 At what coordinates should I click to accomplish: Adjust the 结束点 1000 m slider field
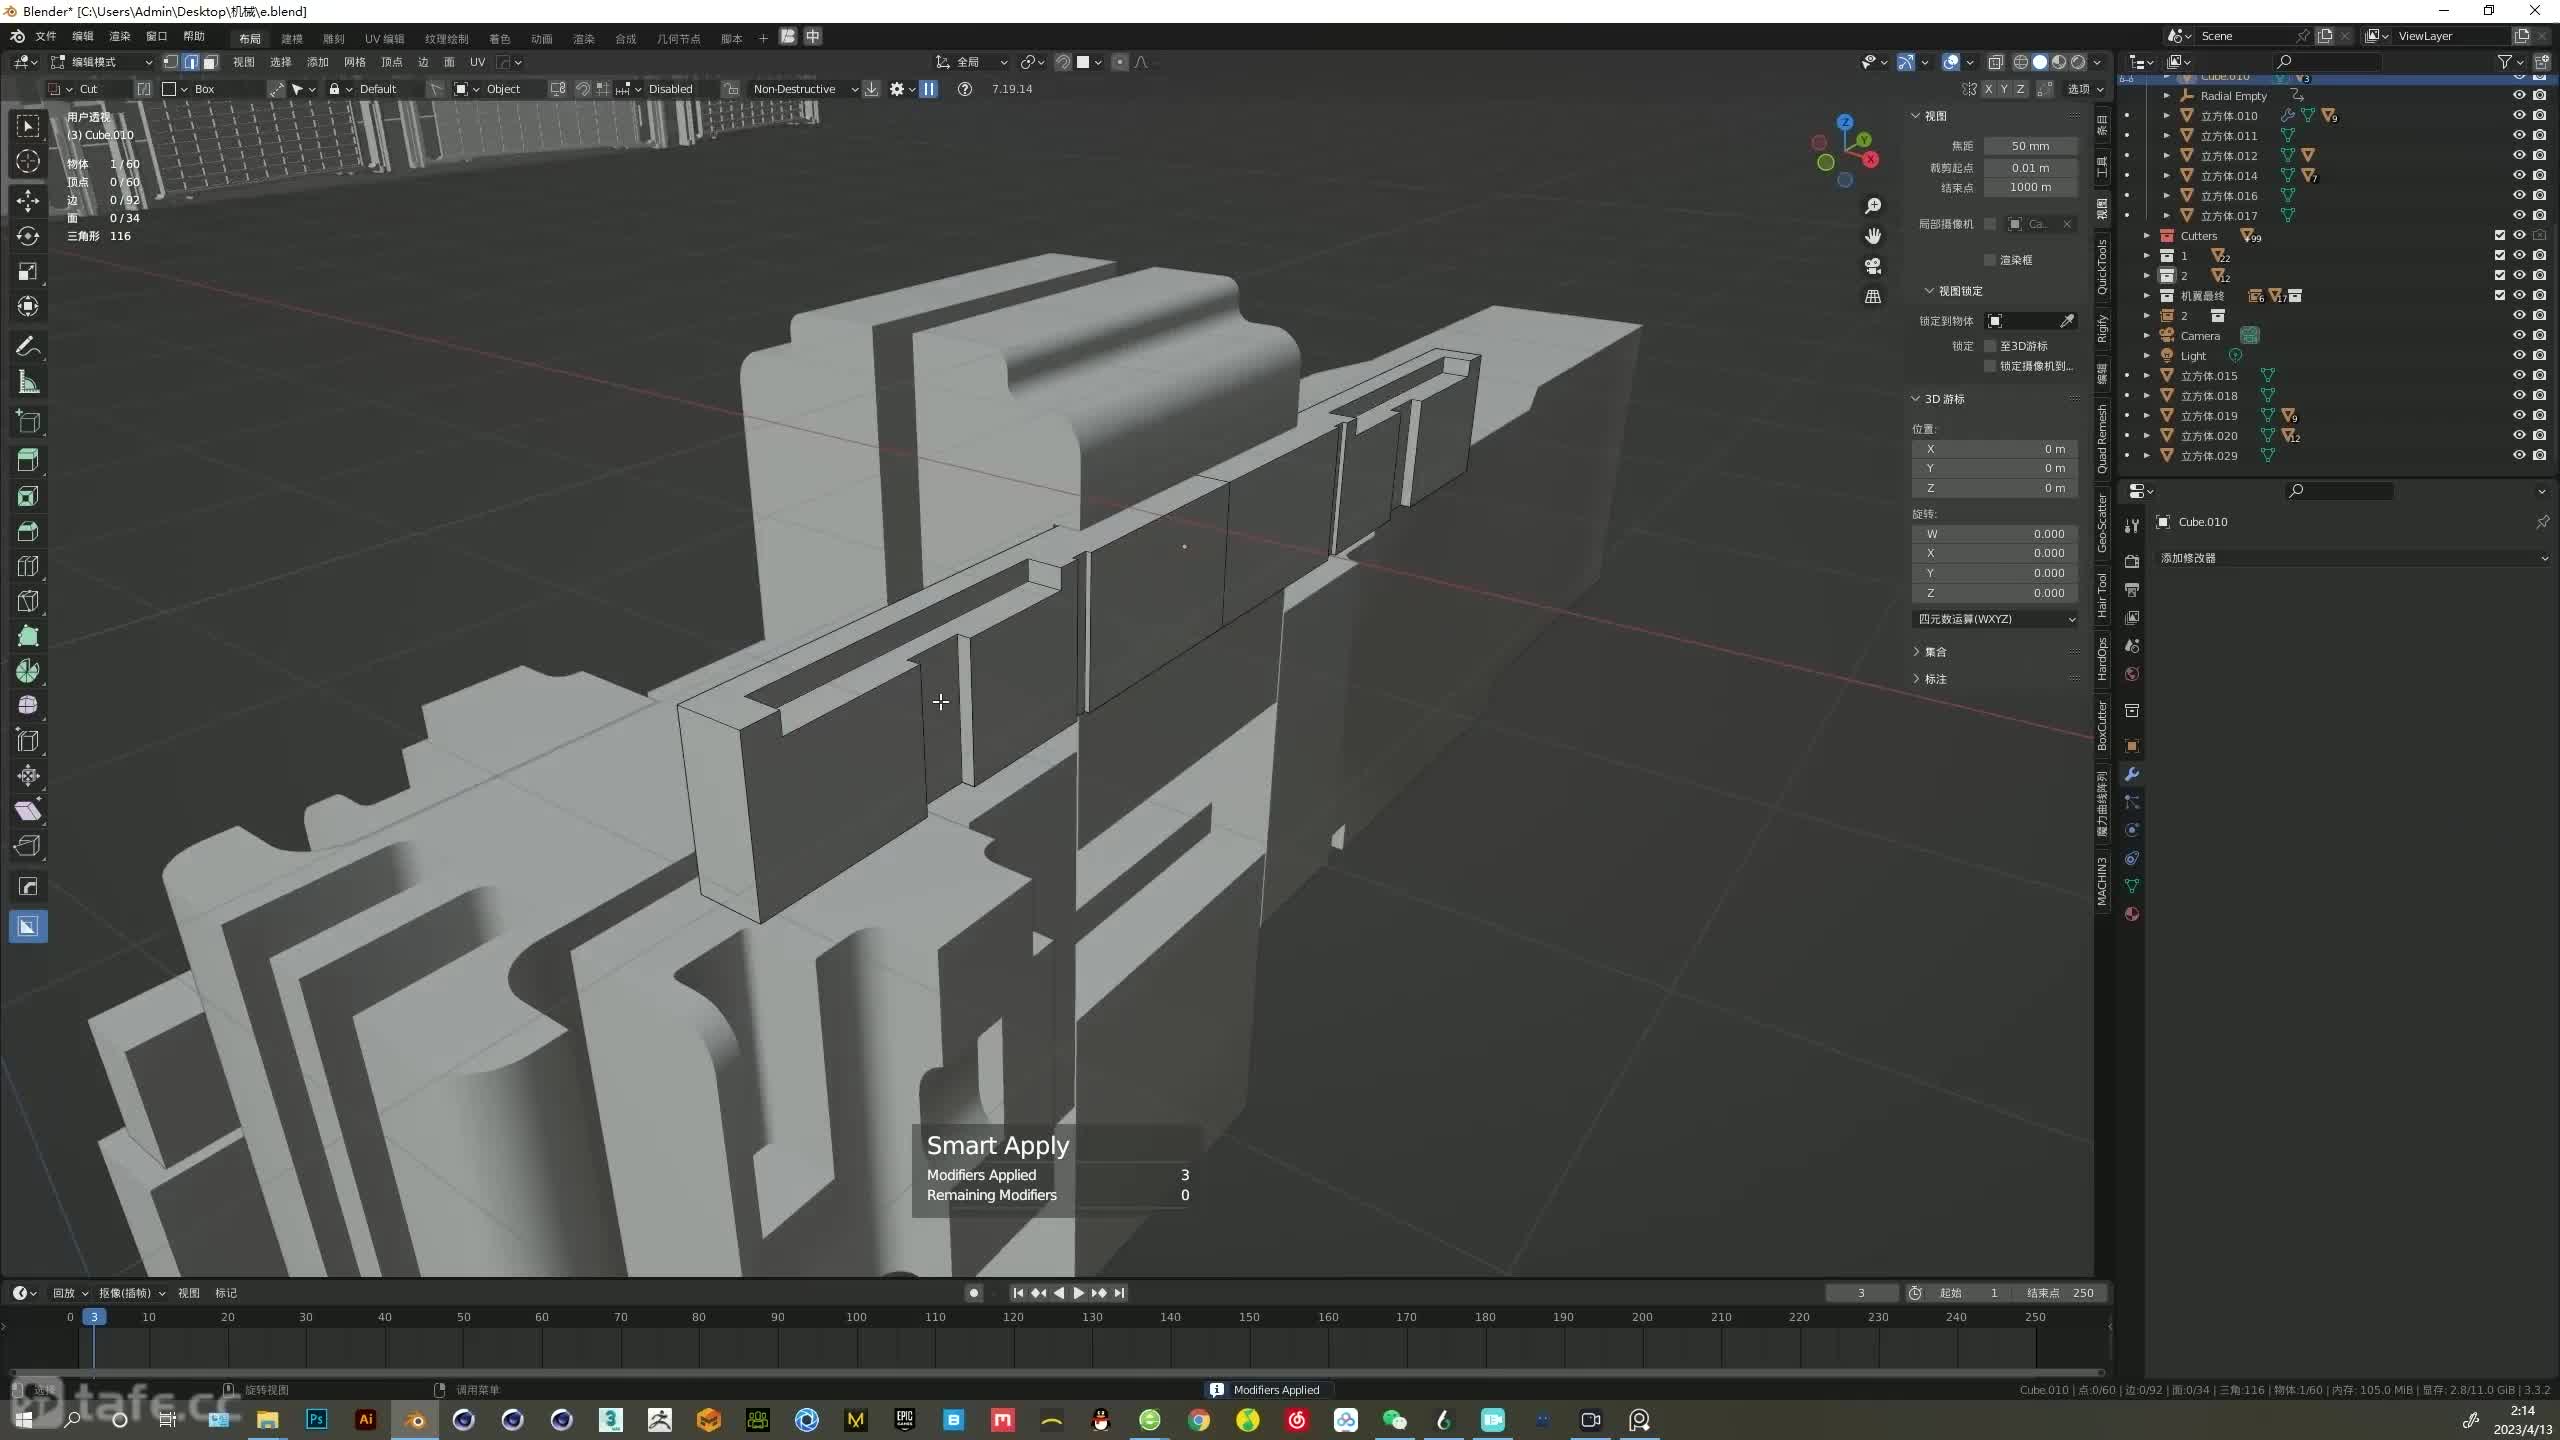[2031, 187]
